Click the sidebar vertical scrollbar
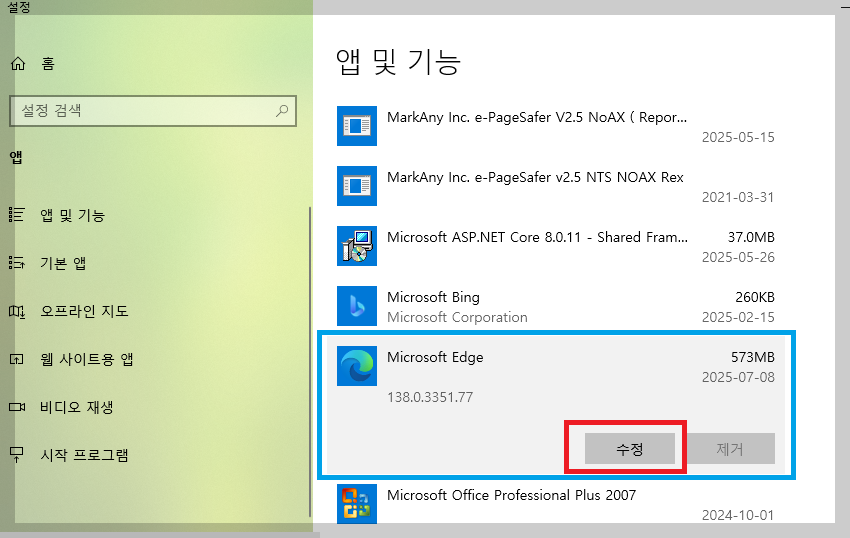The height and width of the screenshot is (538, 850). coord(310,361)
